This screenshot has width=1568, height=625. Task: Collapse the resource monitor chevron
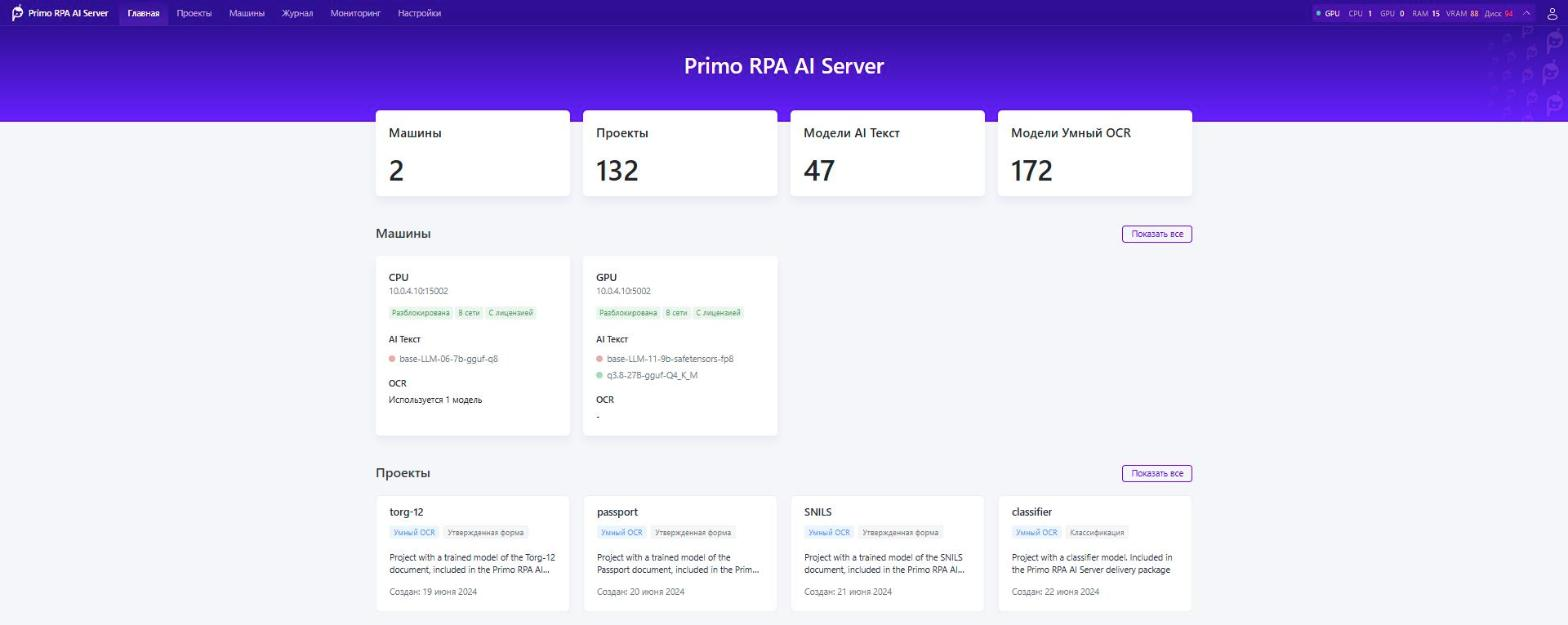[x=1526, y=13]
